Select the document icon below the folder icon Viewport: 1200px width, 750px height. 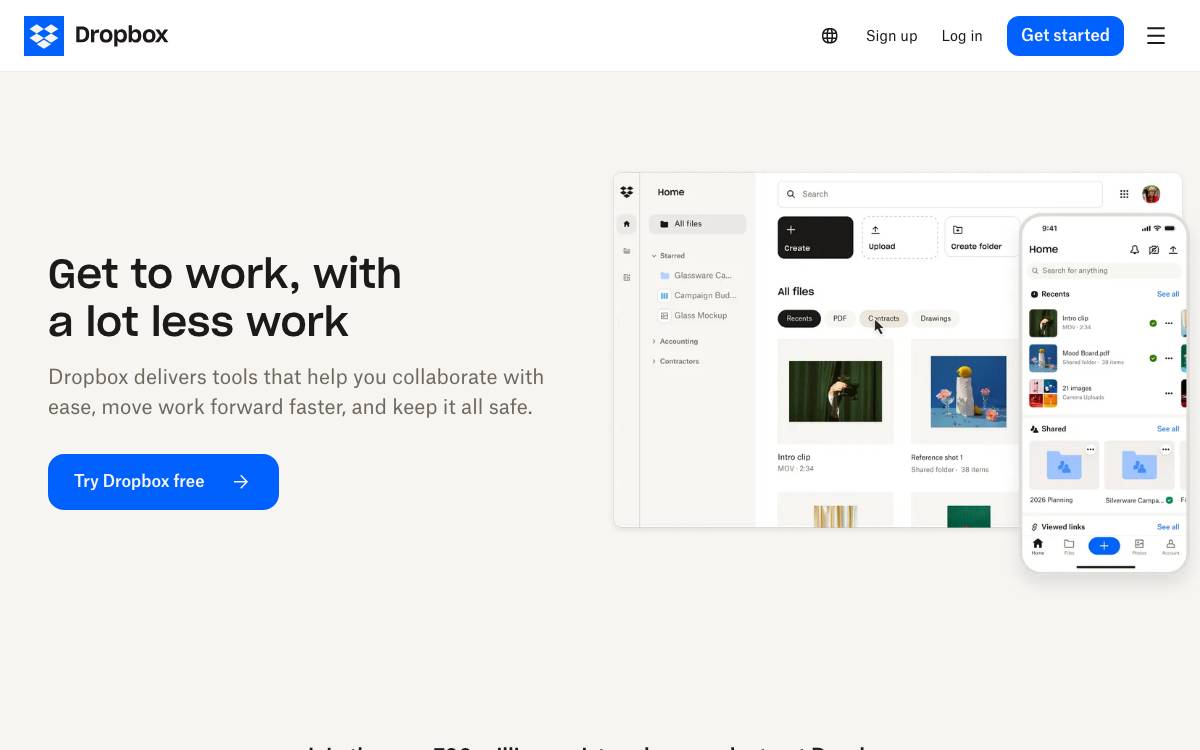[x=627, y=277]
